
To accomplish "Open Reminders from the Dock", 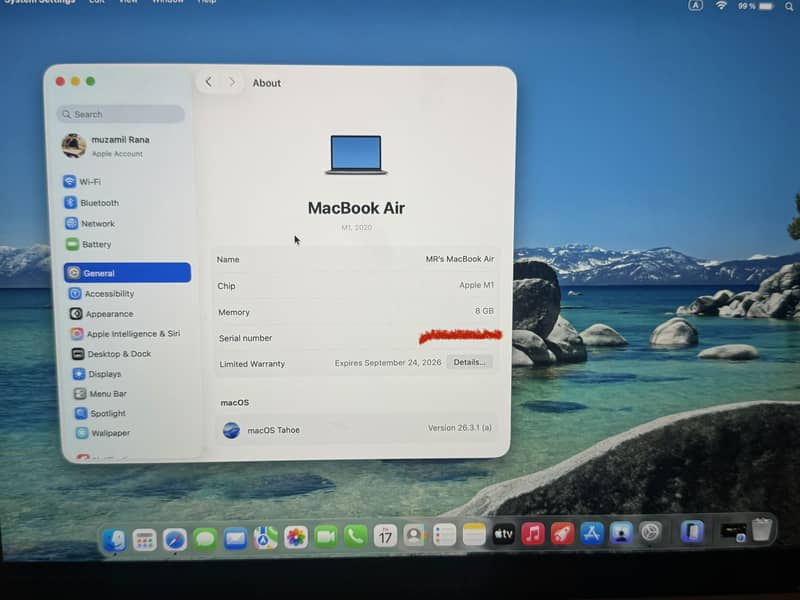I will 444,535.
